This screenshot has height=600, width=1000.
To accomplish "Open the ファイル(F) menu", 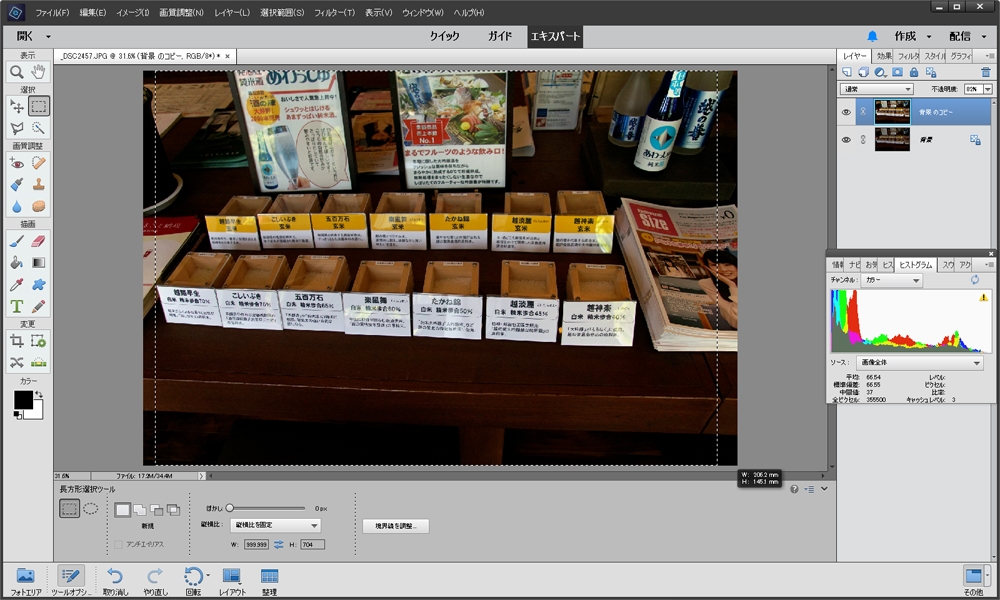I will pos(52,13).
